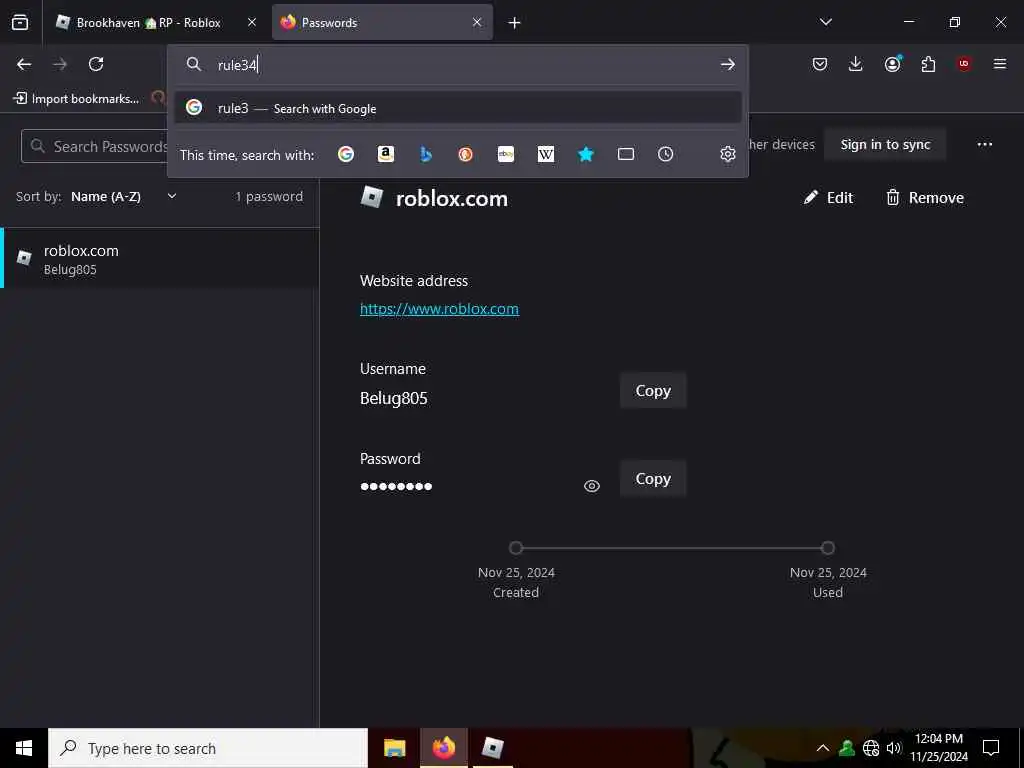Search this time with Bing
The image size is (1024, 768).
(426, 154)
